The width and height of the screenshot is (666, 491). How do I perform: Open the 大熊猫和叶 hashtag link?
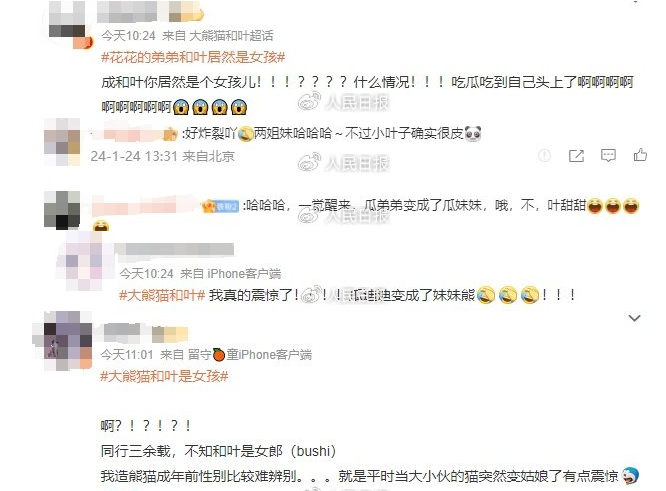(x=162, y=295)
